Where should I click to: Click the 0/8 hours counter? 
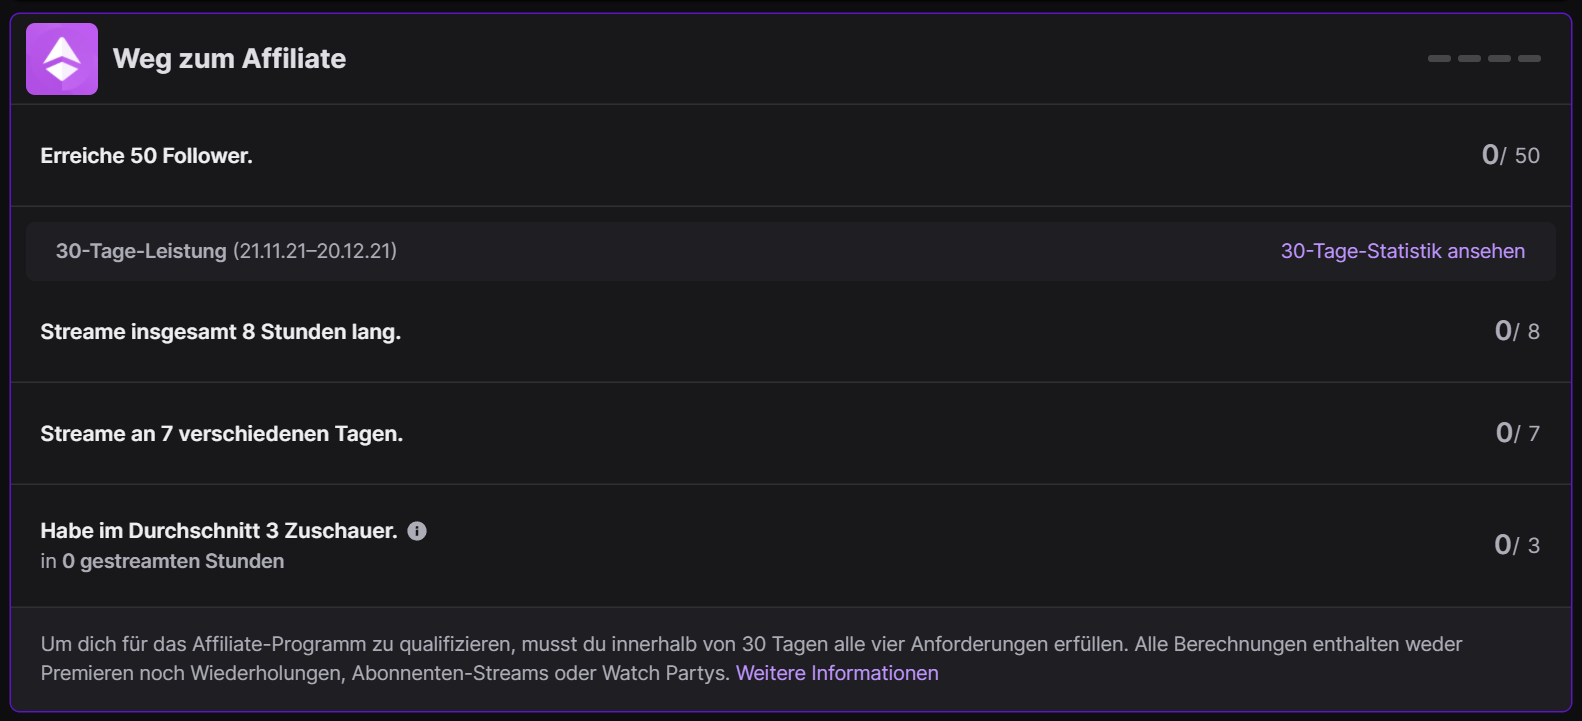(x=1516, y=331)
